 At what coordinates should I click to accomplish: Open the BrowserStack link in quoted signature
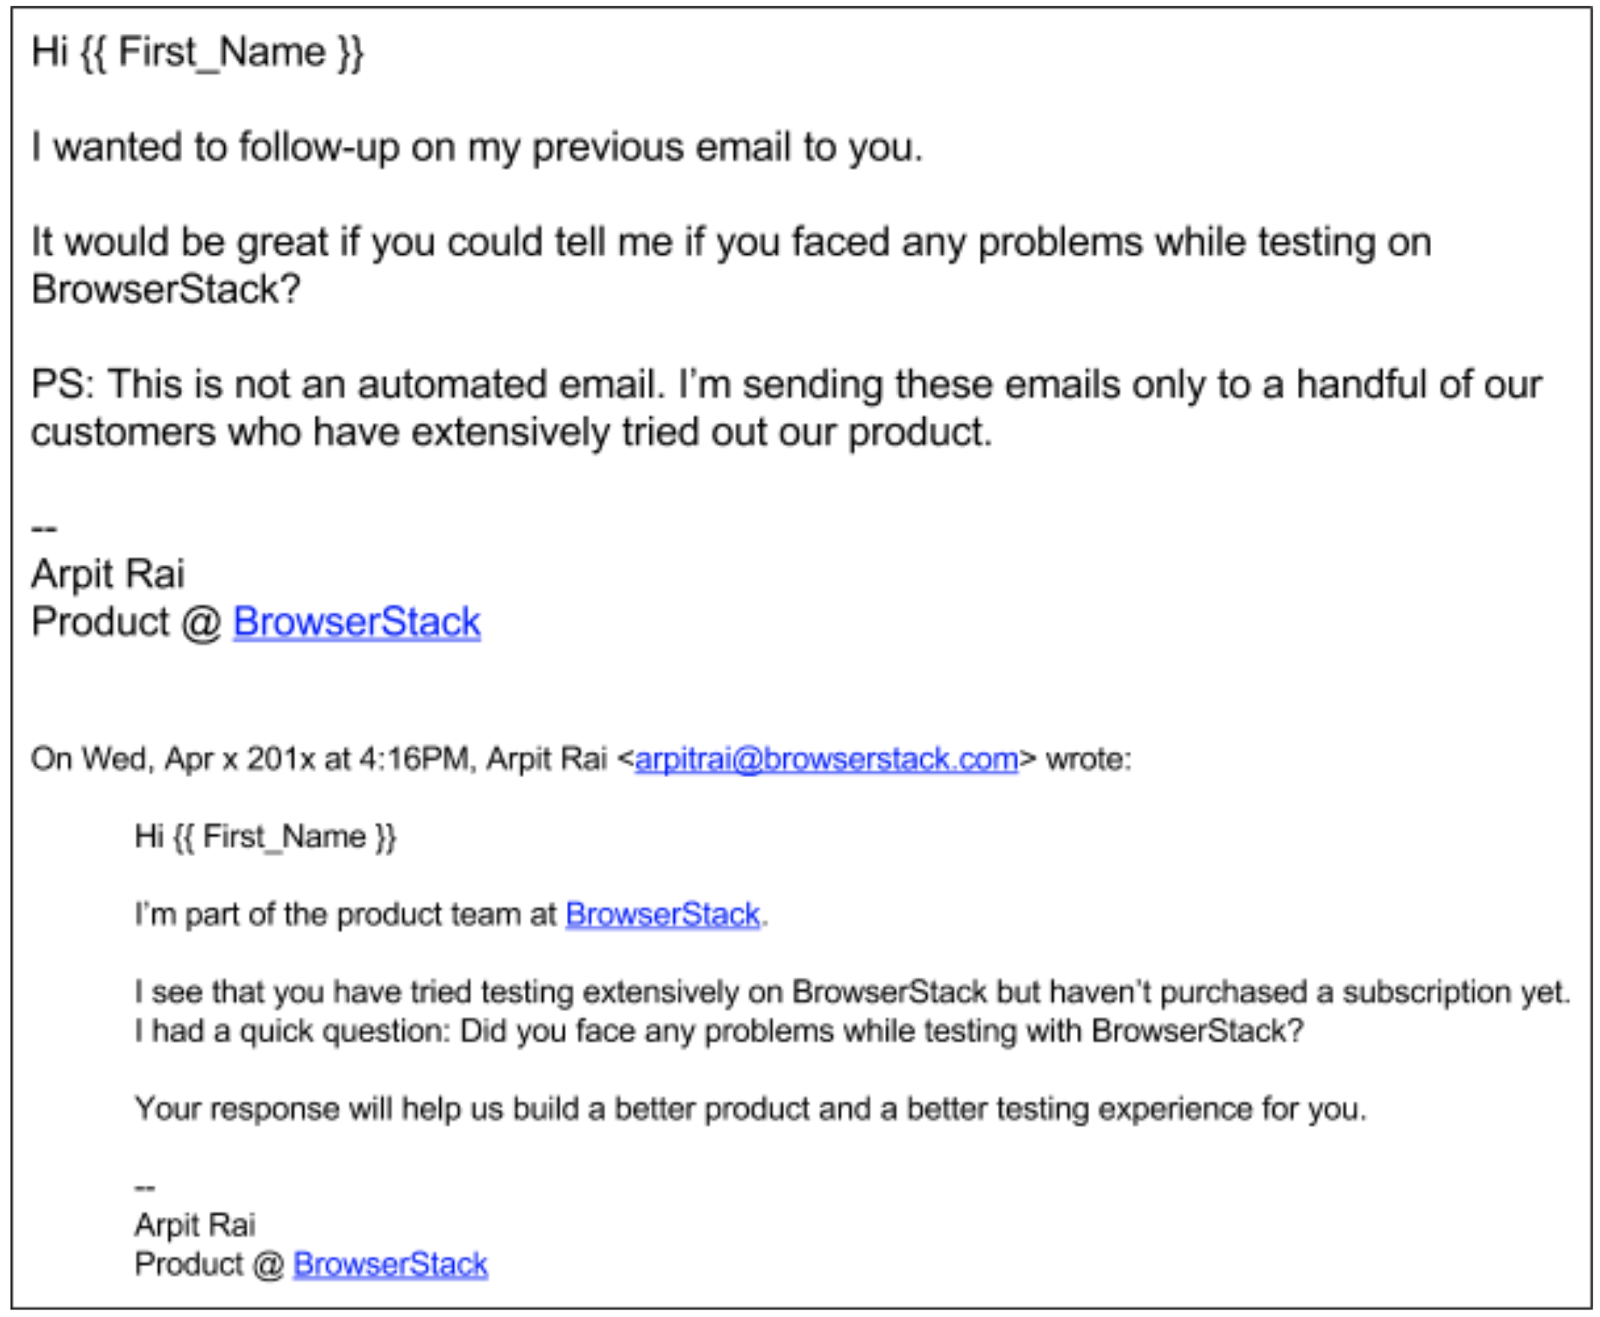click(390, 1264)
